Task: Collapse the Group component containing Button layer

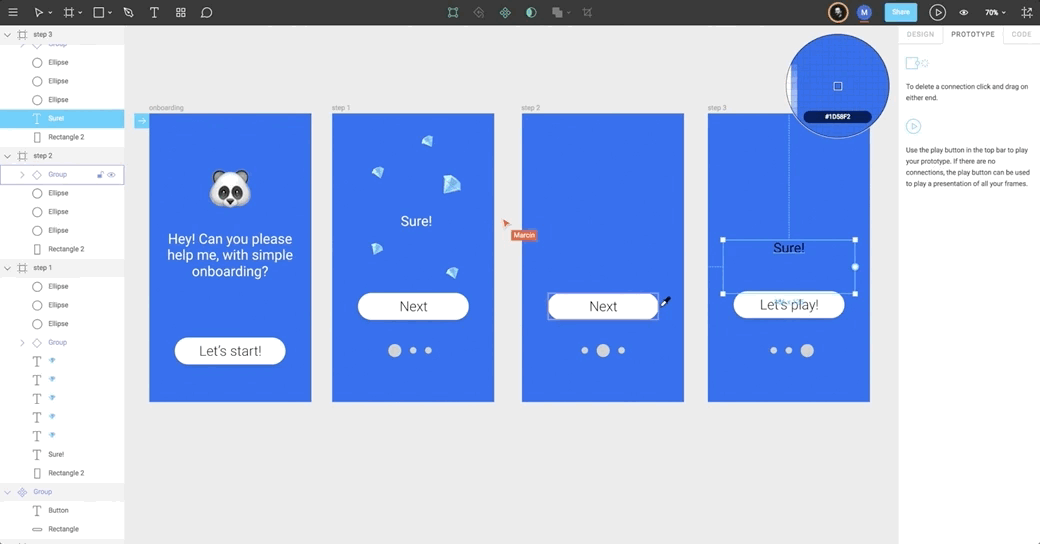Action: [7, 492]
